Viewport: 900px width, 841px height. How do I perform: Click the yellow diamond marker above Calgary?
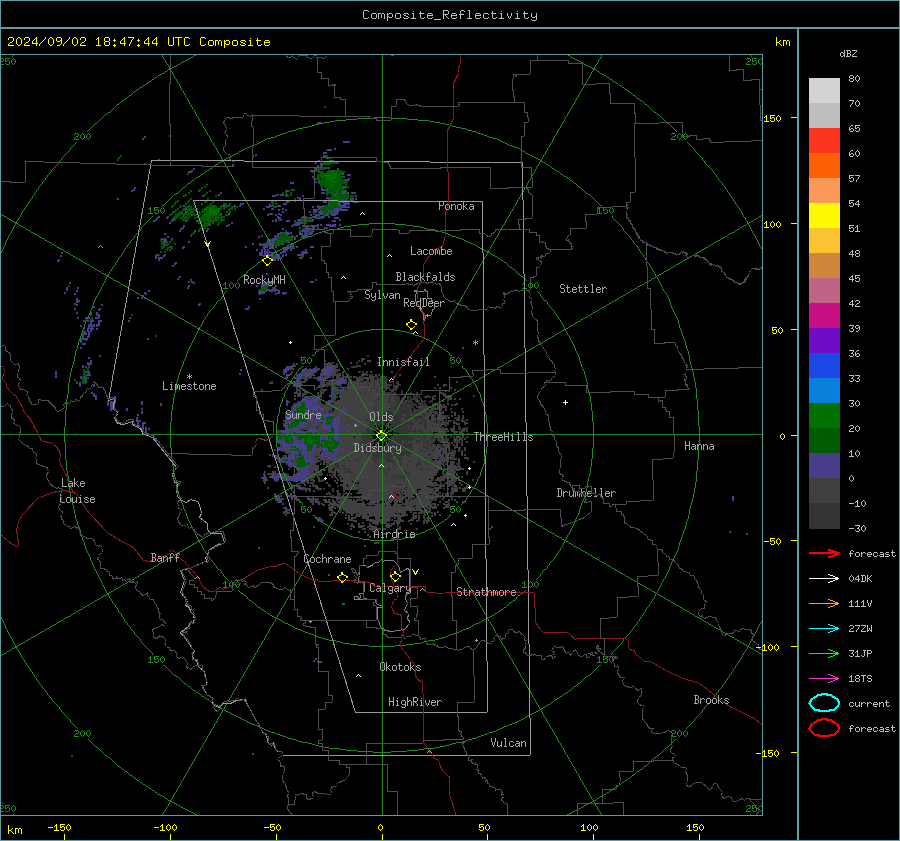(x=395, y=576)
